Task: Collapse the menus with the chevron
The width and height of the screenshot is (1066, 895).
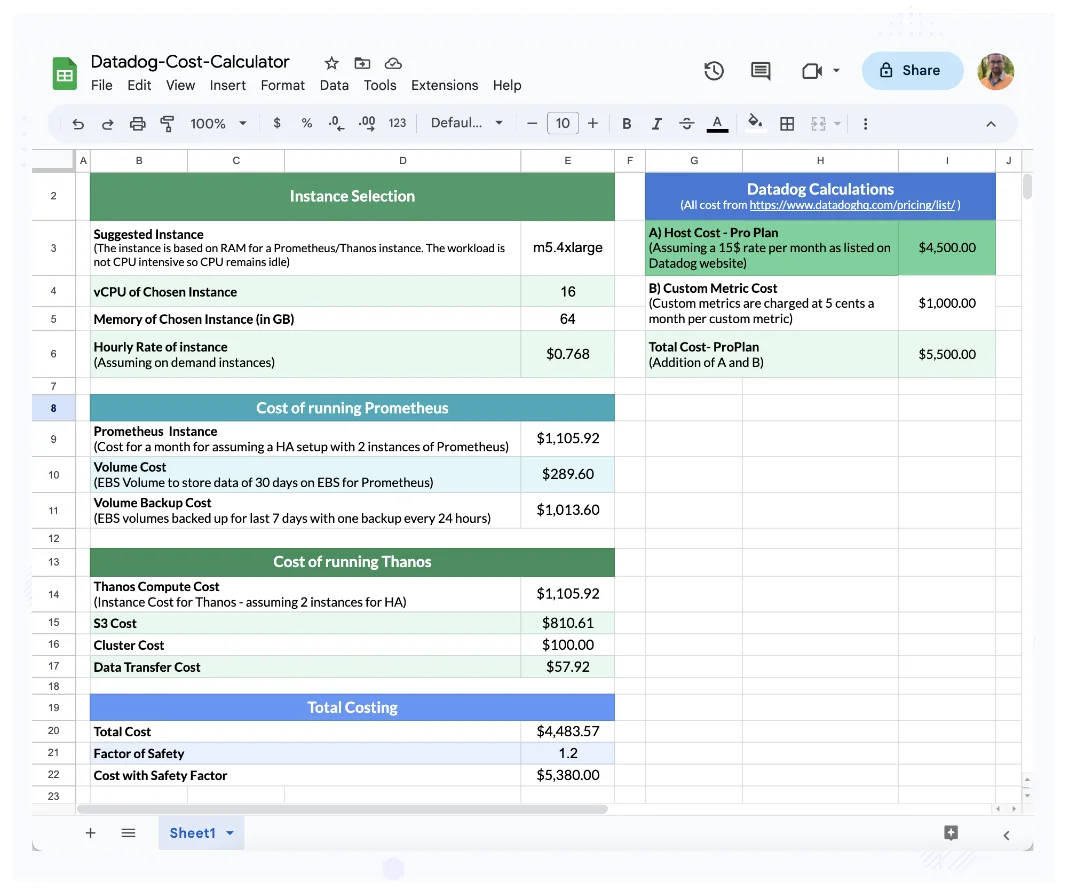Action: pyautogui.click(x=991, y=124)
